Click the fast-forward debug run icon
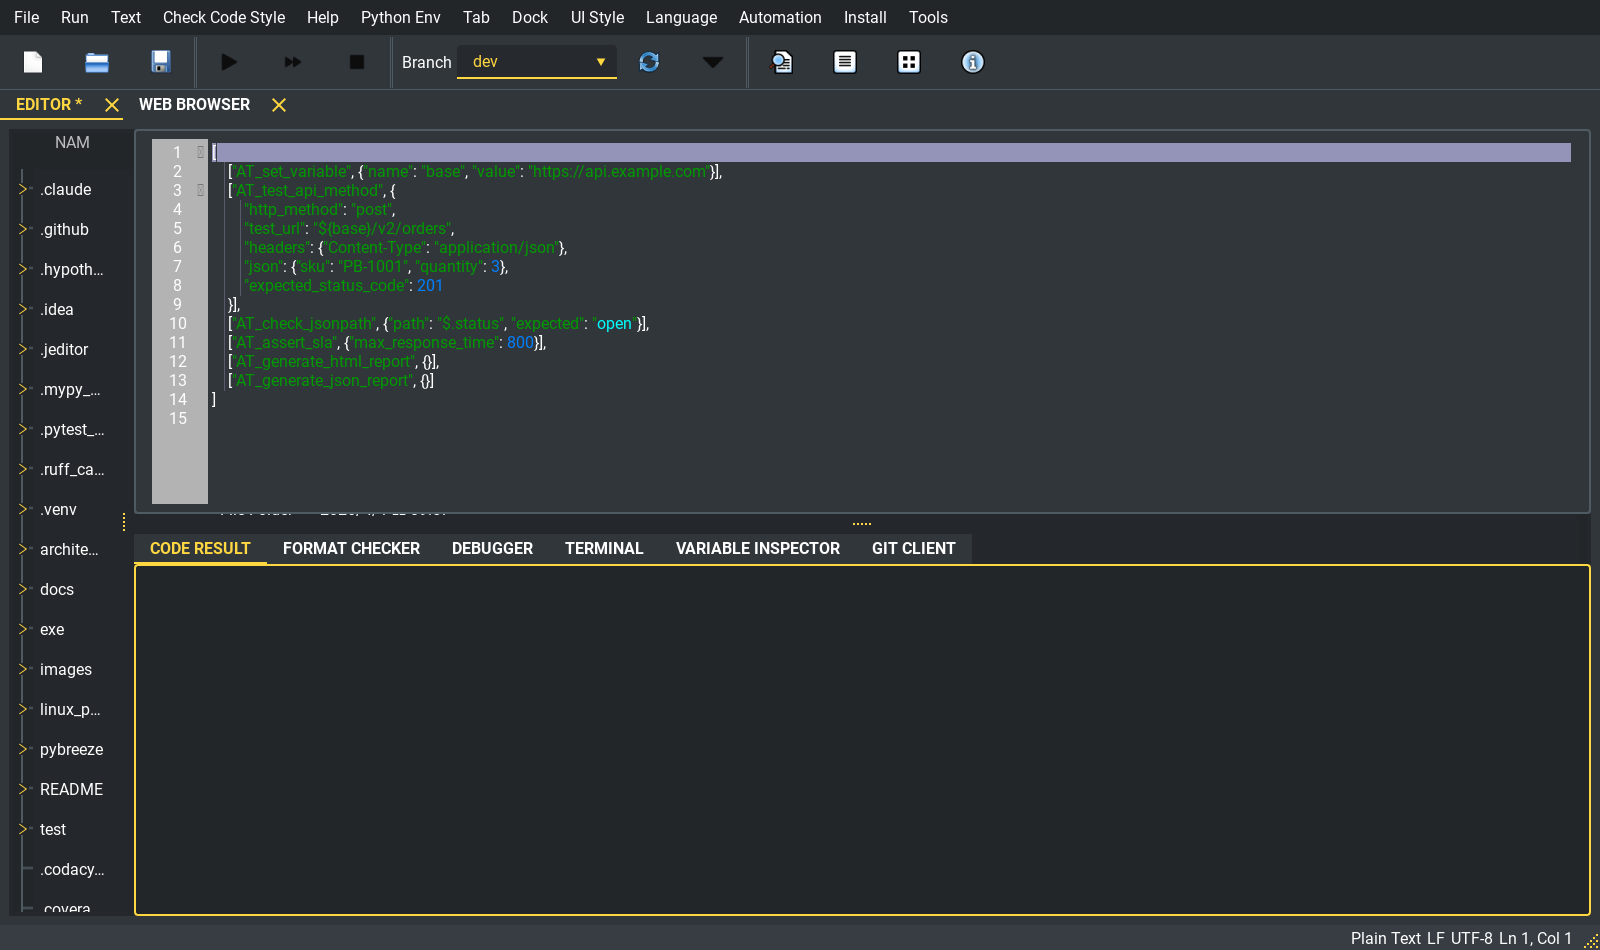This screenshot has height=950, width=1600. 292,62
